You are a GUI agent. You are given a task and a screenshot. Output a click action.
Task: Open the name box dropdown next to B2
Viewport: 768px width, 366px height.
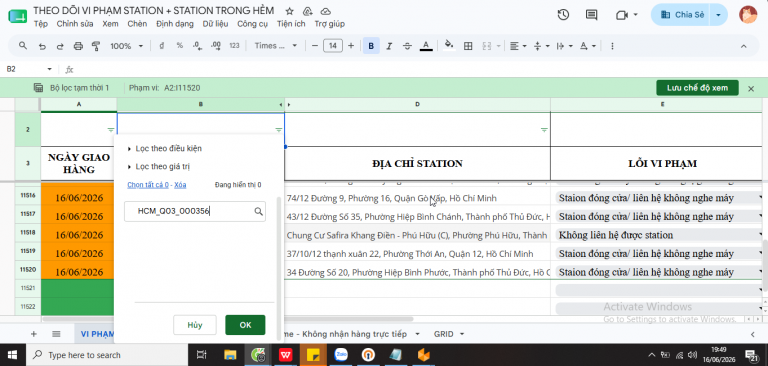tap(49, 70)
